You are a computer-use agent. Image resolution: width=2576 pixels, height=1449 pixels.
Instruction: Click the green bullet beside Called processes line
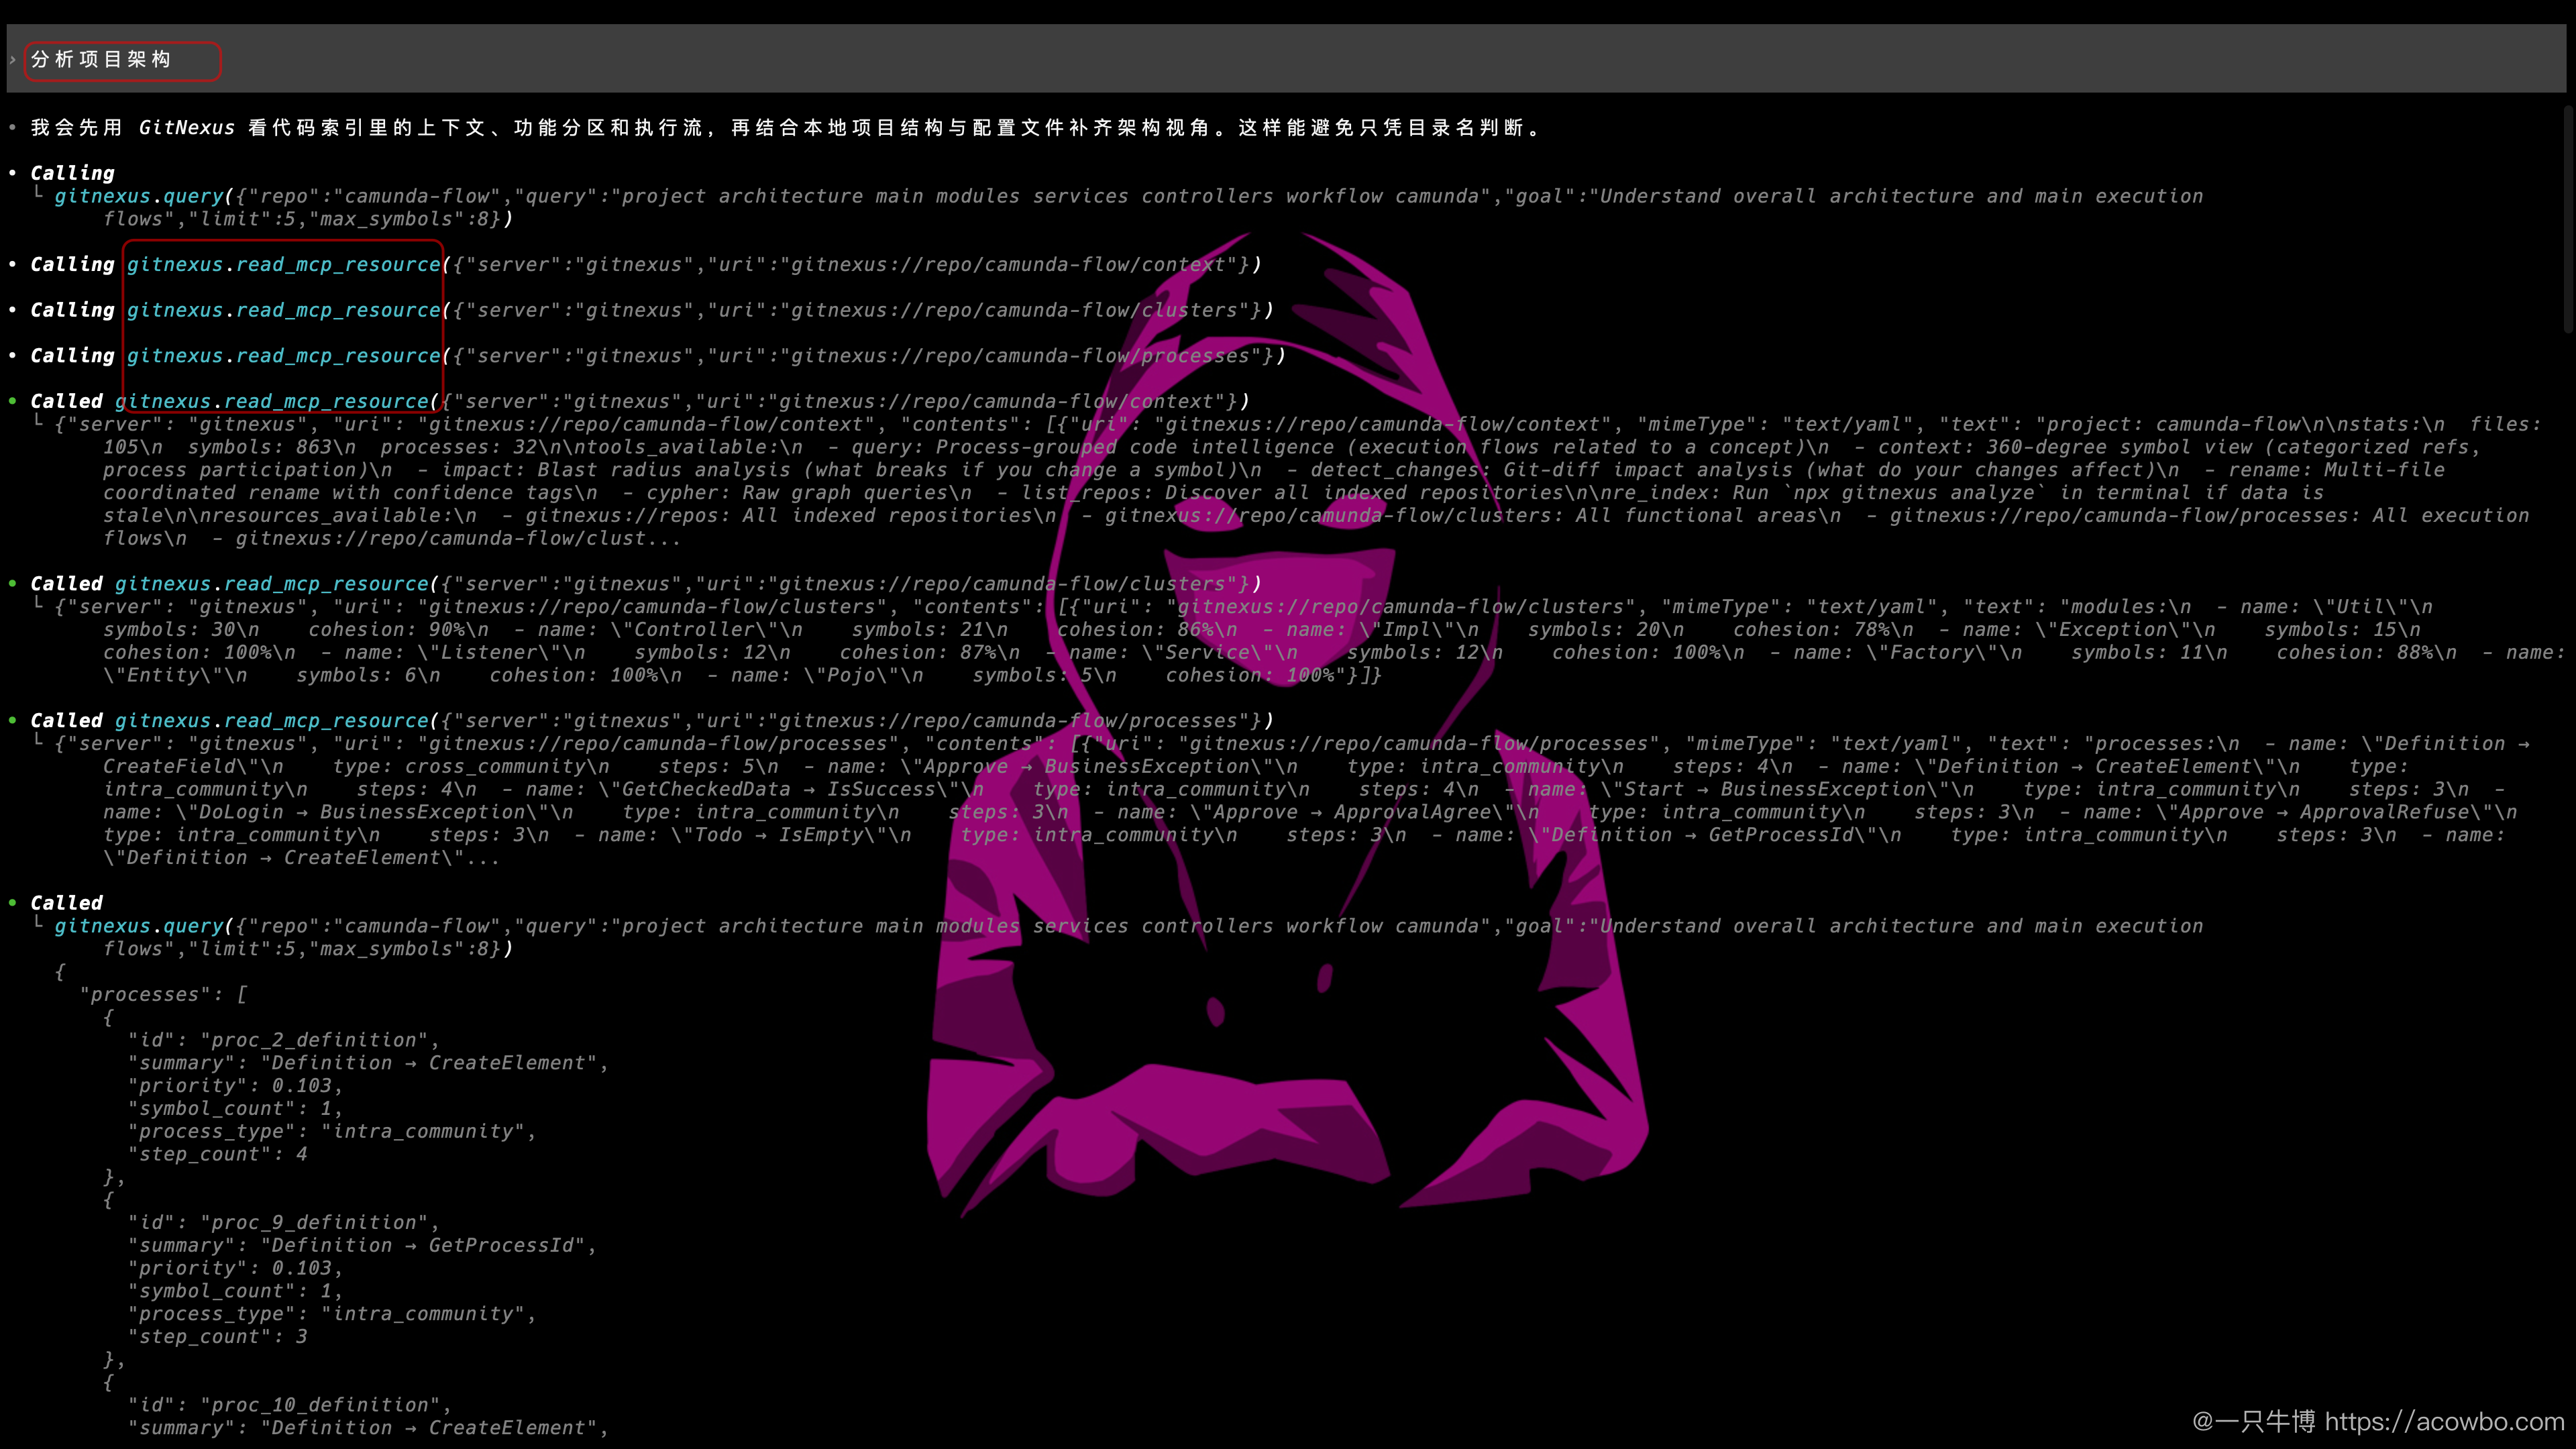tap(12, 720)
